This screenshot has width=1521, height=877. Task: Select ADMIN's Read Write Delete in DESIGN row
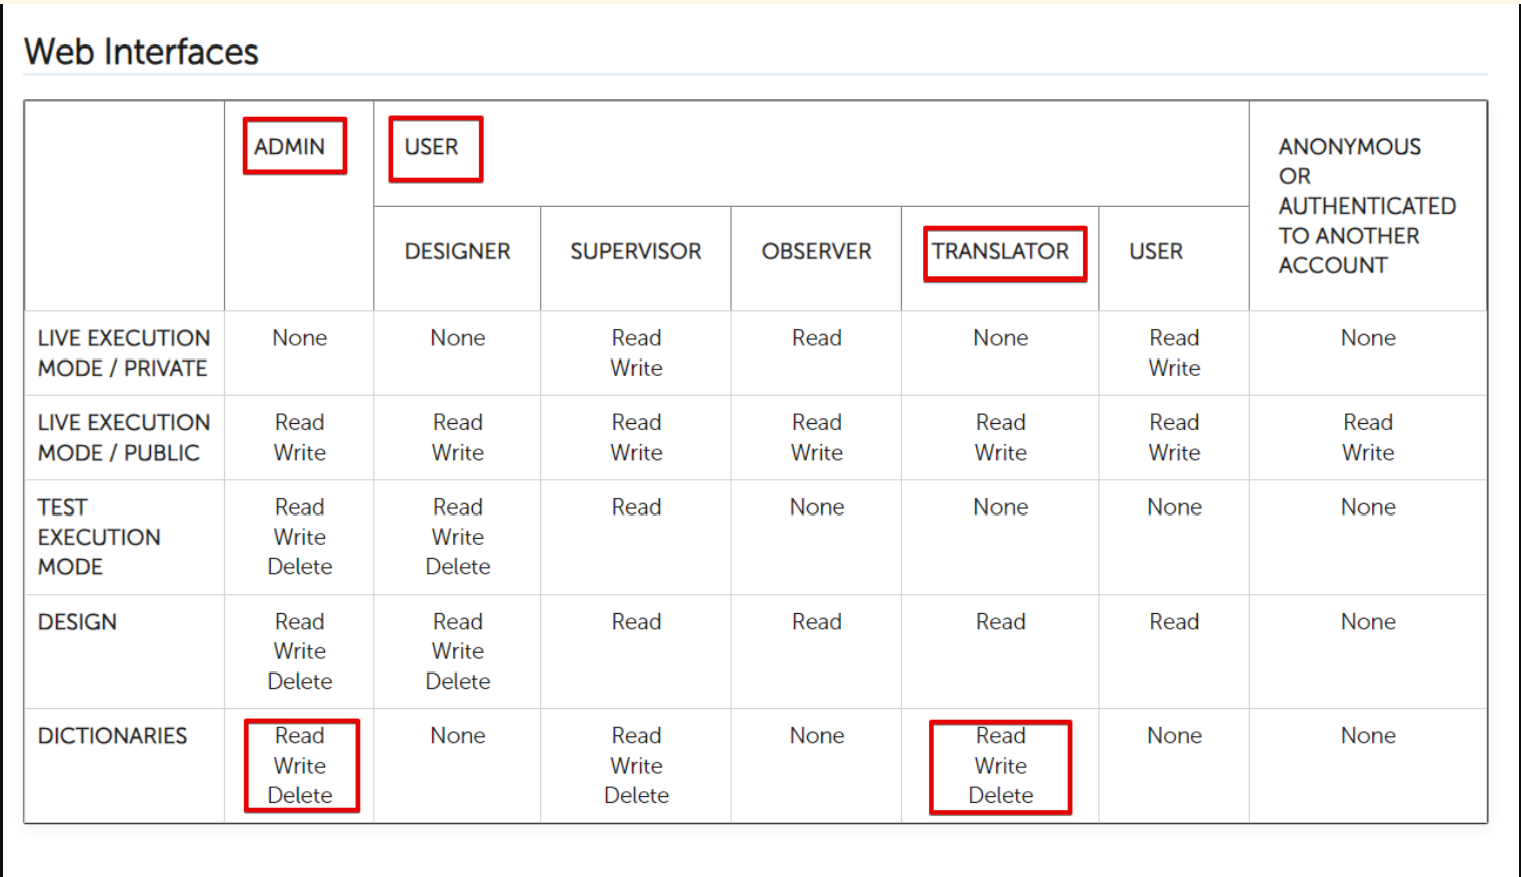(300, 651)
